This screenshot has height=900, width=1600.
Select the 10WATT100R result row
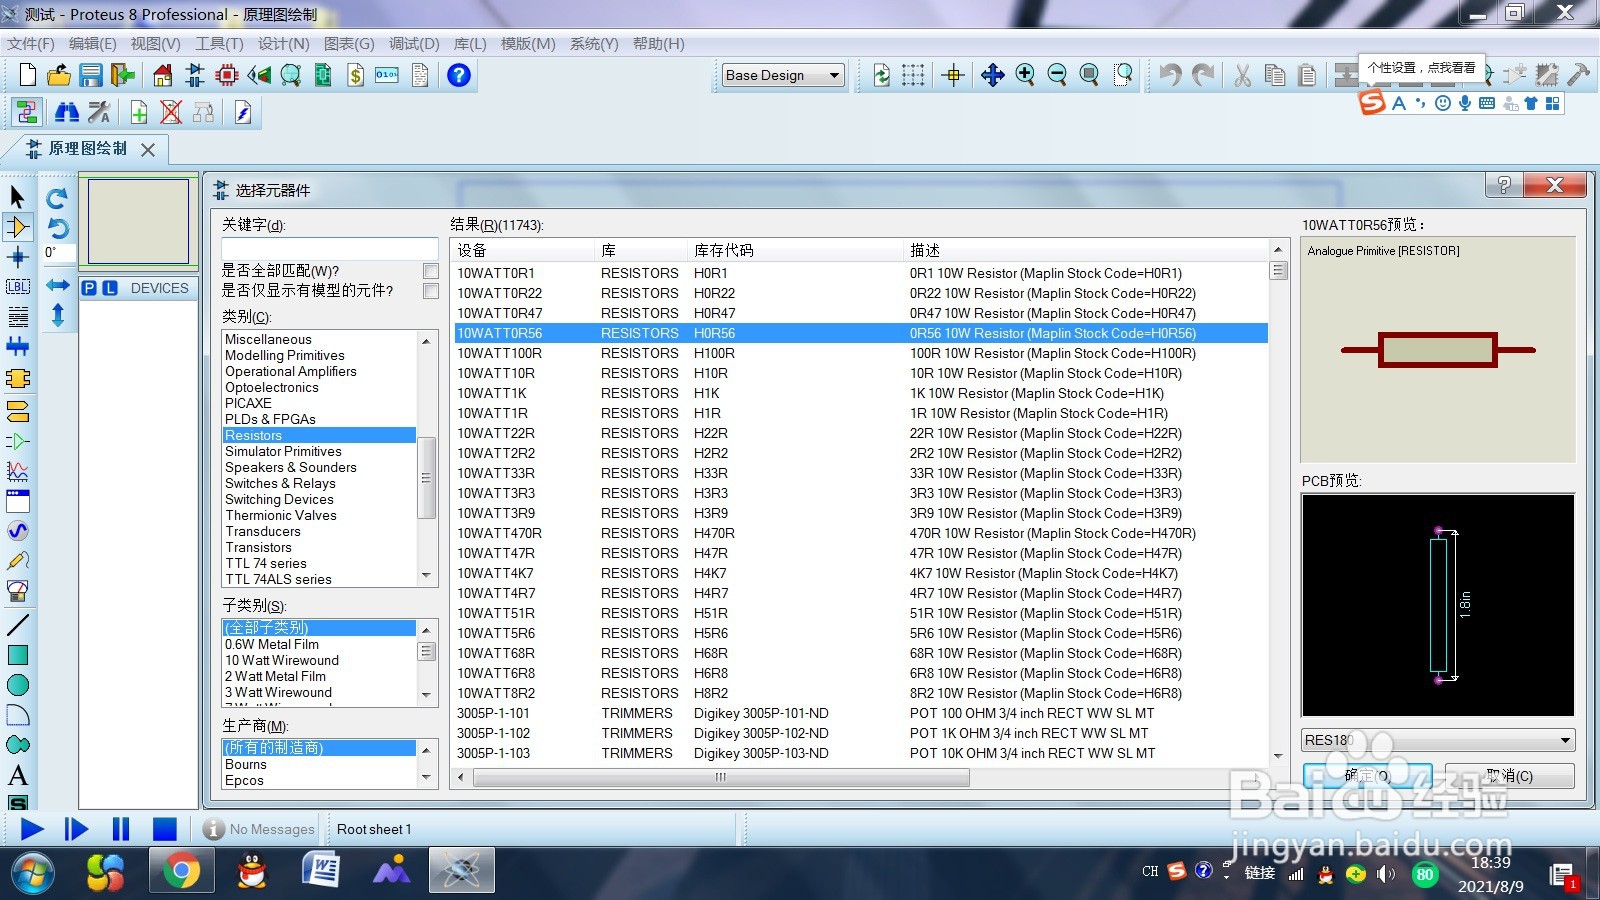click(x=861, y=353)
